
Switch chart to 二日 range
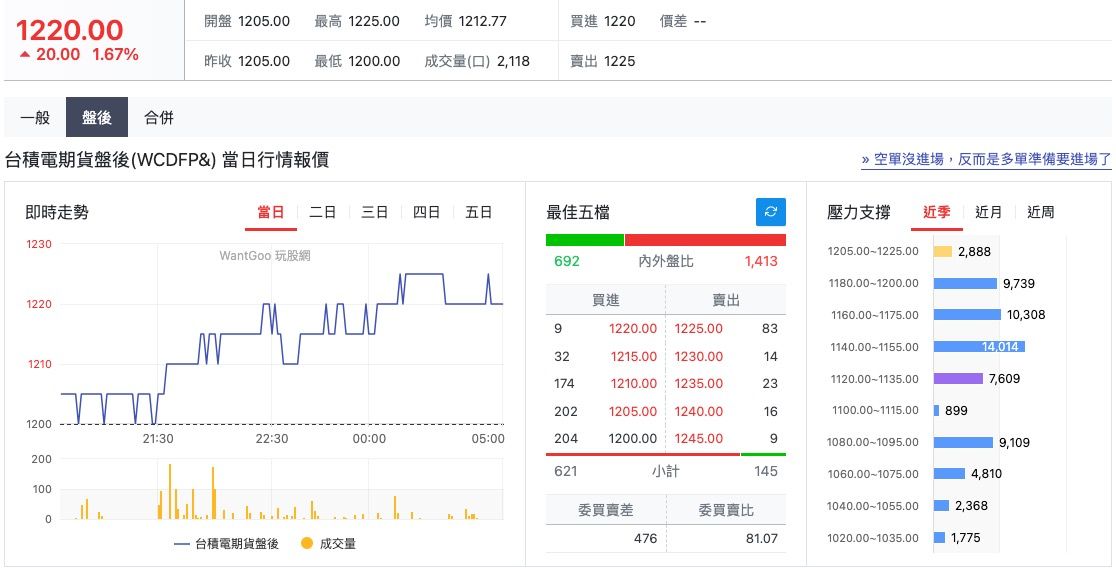pyautogui.click(x=322, y=212)
